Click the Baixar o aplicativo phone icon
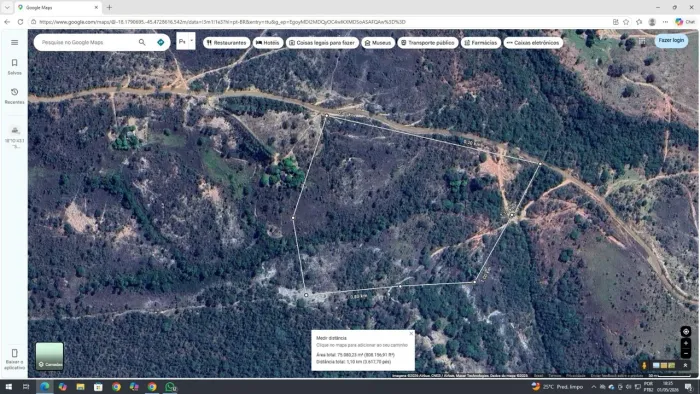 click(14, 353)
